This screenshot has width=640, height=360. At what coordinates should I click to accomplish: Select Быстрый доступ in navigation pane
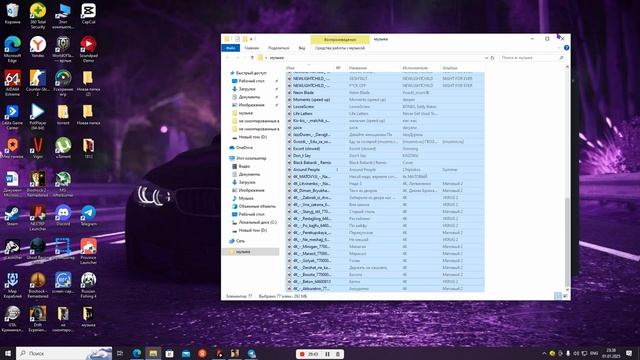(251, 73)
